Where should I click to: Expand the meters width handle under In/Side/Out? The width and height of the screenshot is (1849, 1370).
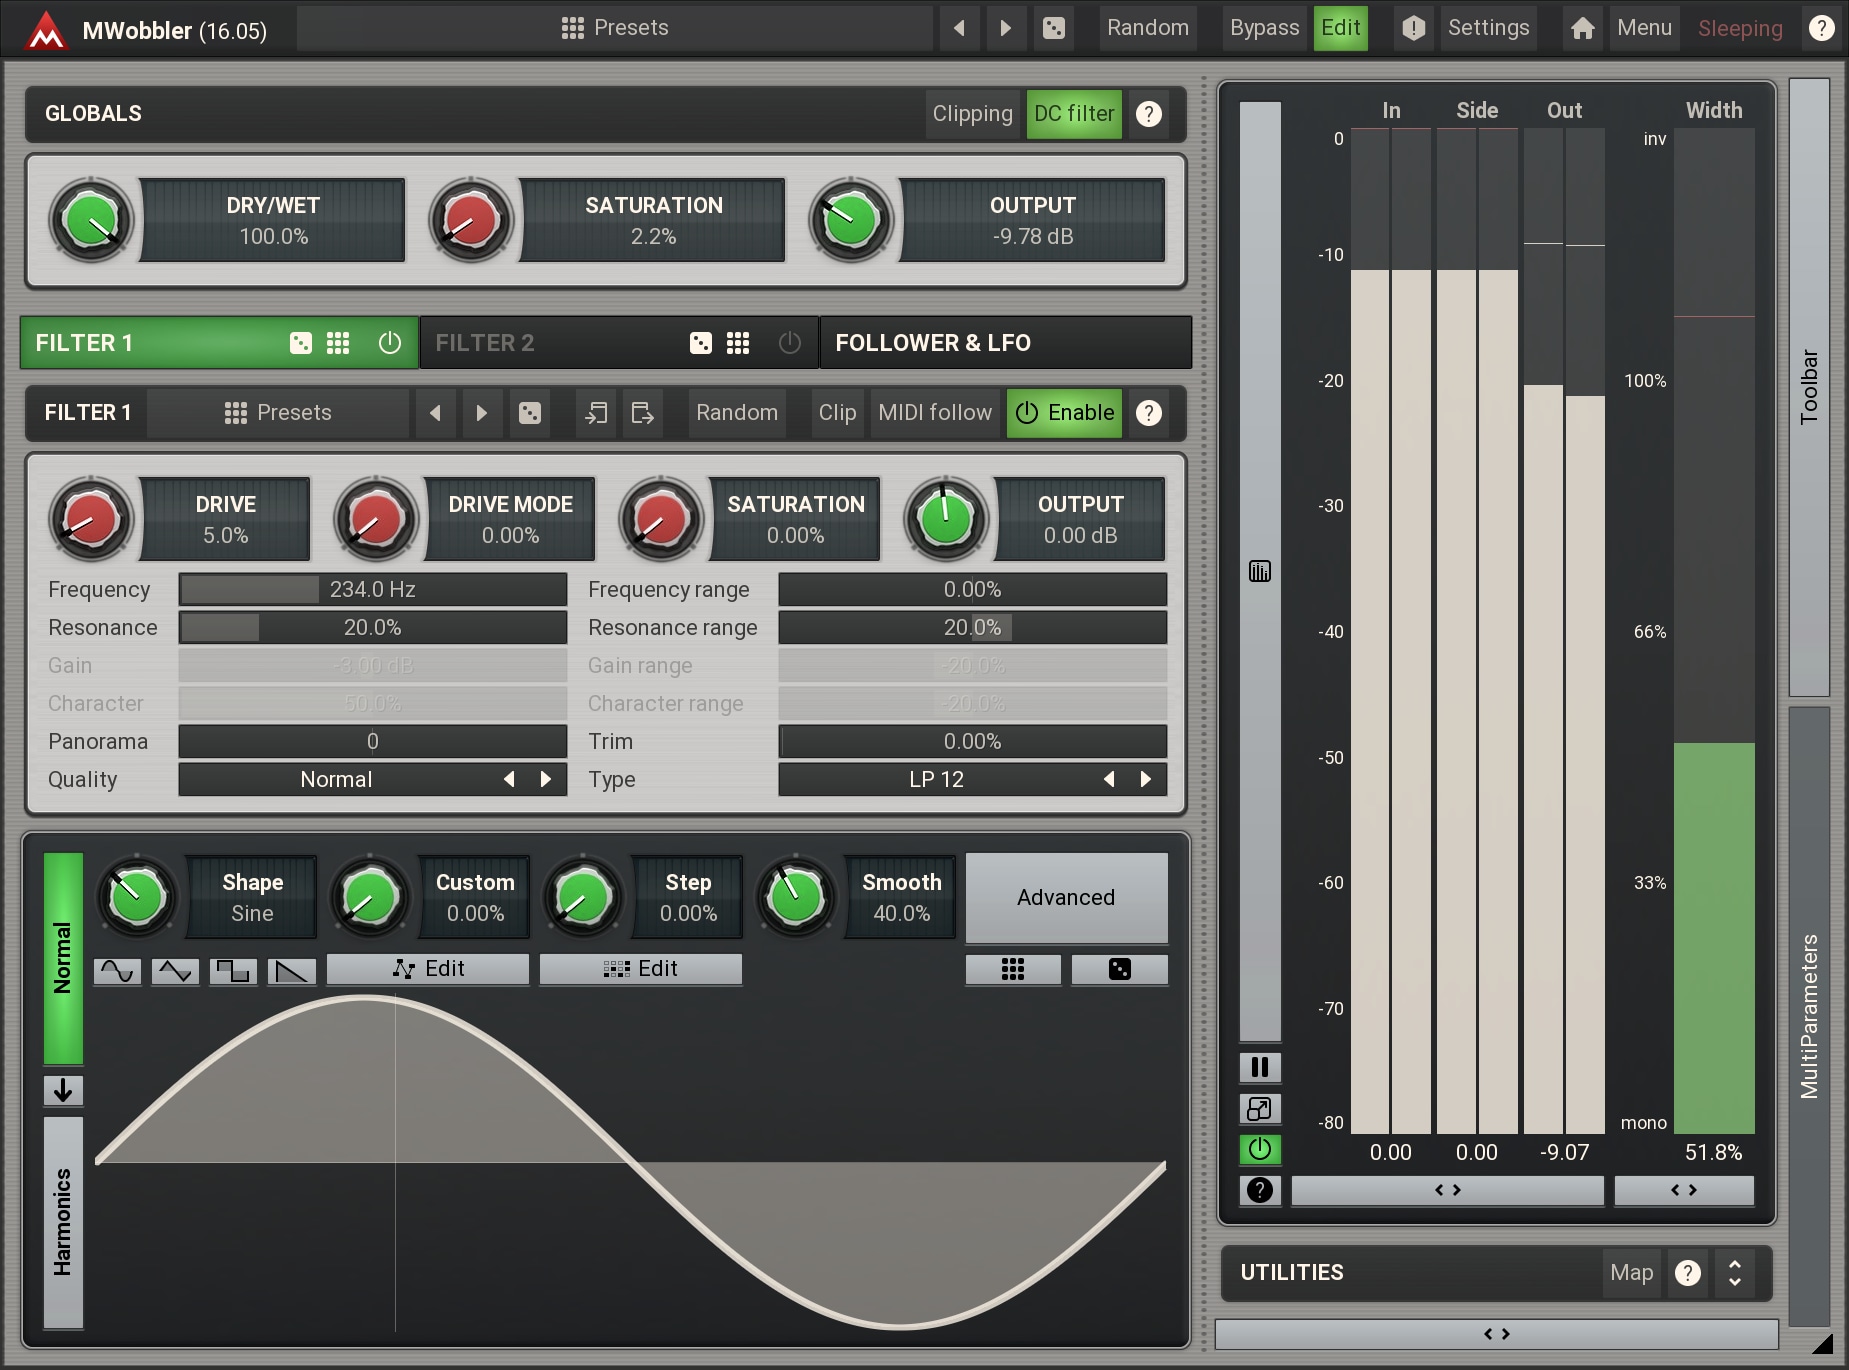click(1448, 1190)
